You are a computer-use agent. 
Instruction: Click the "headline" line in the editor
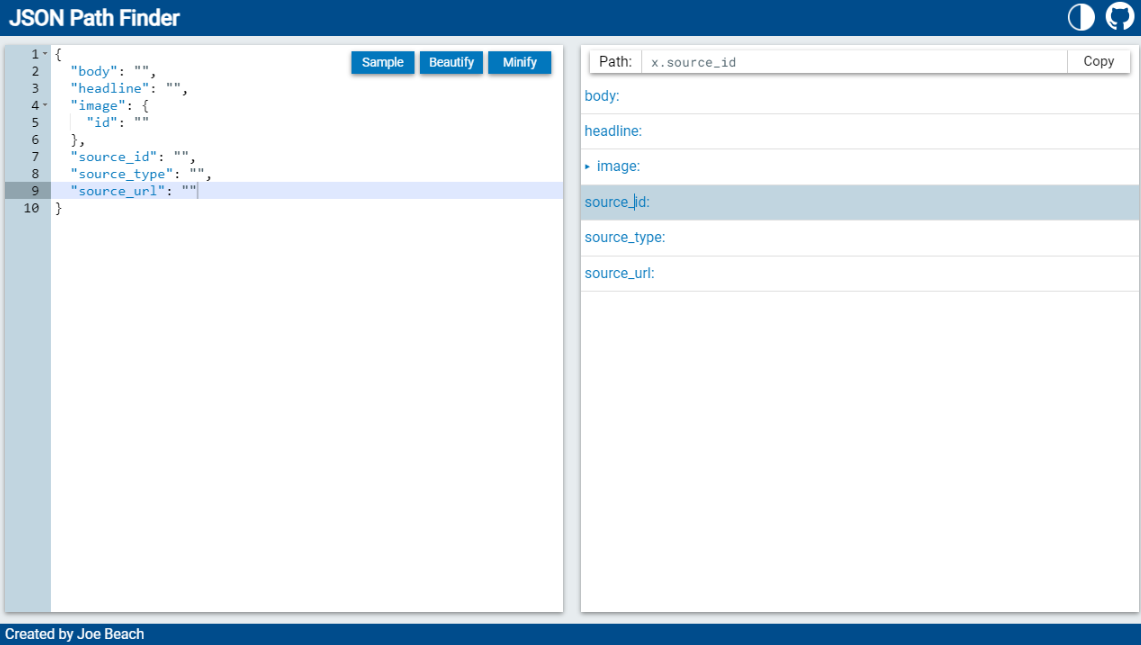point(115,89)
